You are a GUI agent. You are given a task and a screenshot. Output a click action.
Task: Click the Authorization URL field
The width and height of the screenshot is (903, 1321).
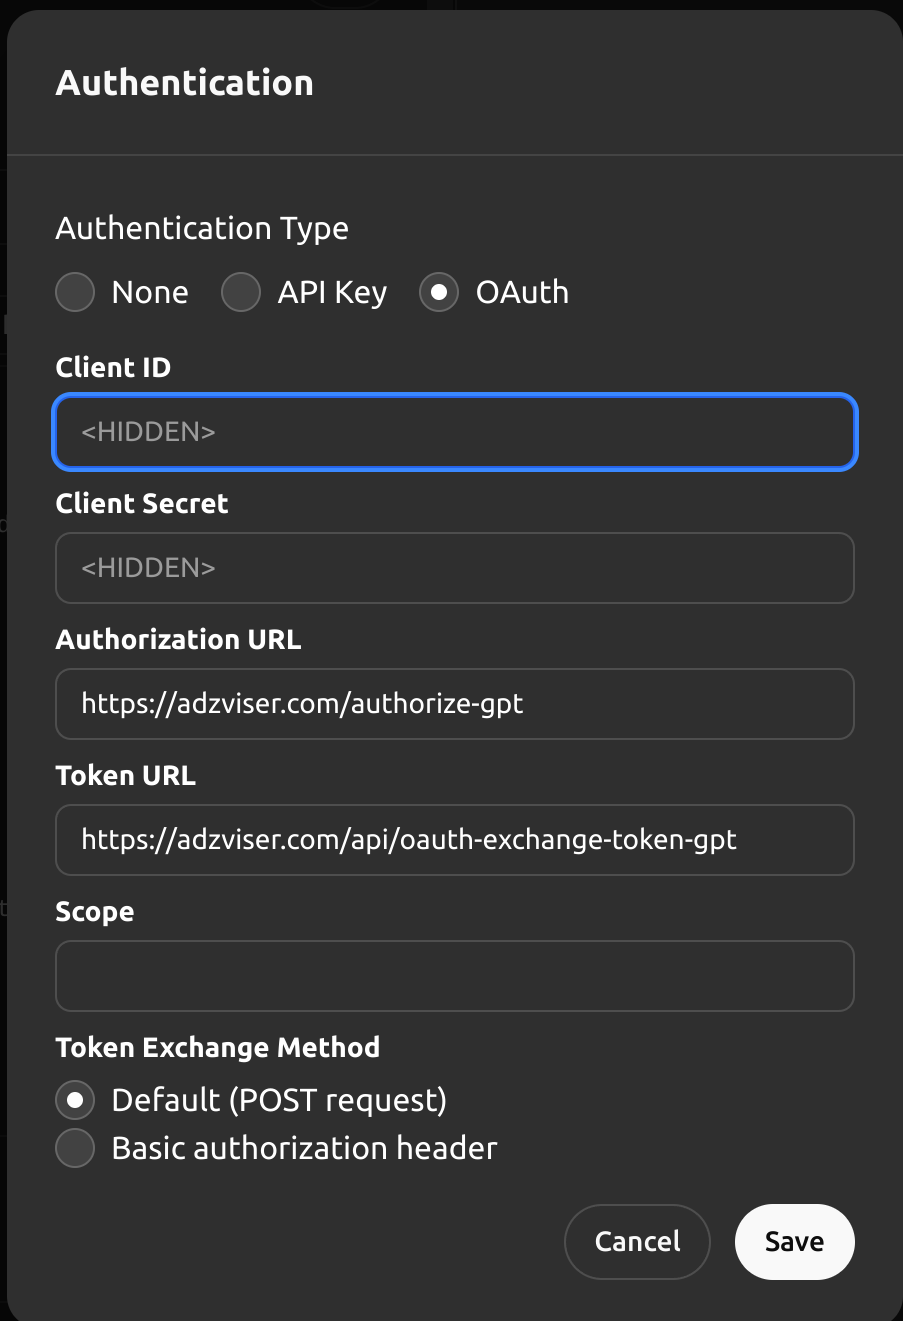coord(455,703)
